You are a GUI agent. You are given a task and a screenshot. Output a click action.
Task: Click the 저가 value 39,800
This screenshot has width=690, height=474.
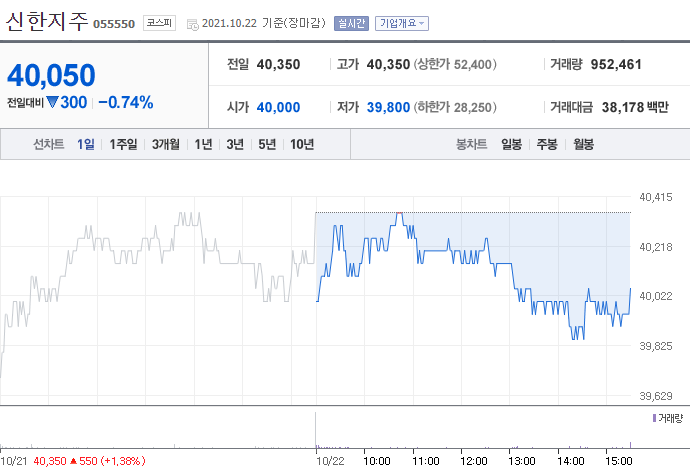coord(388,107)
